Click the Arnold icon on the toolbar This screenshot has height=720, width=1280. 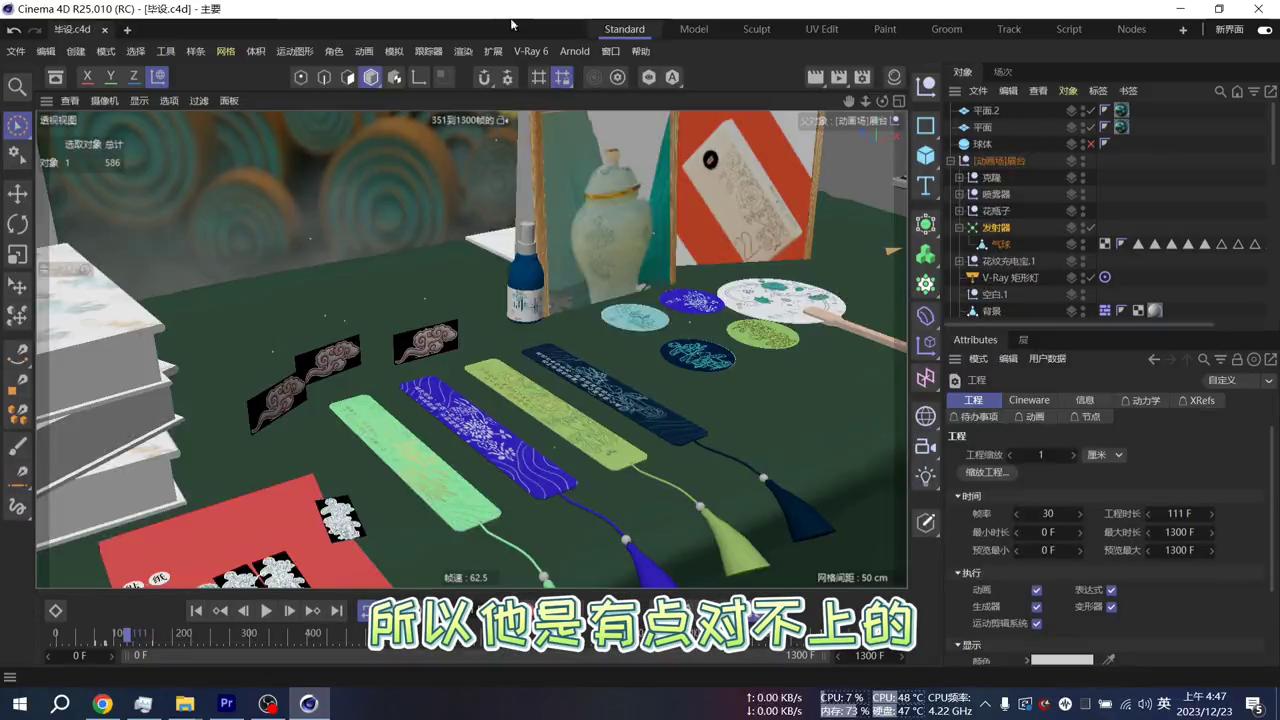[673, 77]
